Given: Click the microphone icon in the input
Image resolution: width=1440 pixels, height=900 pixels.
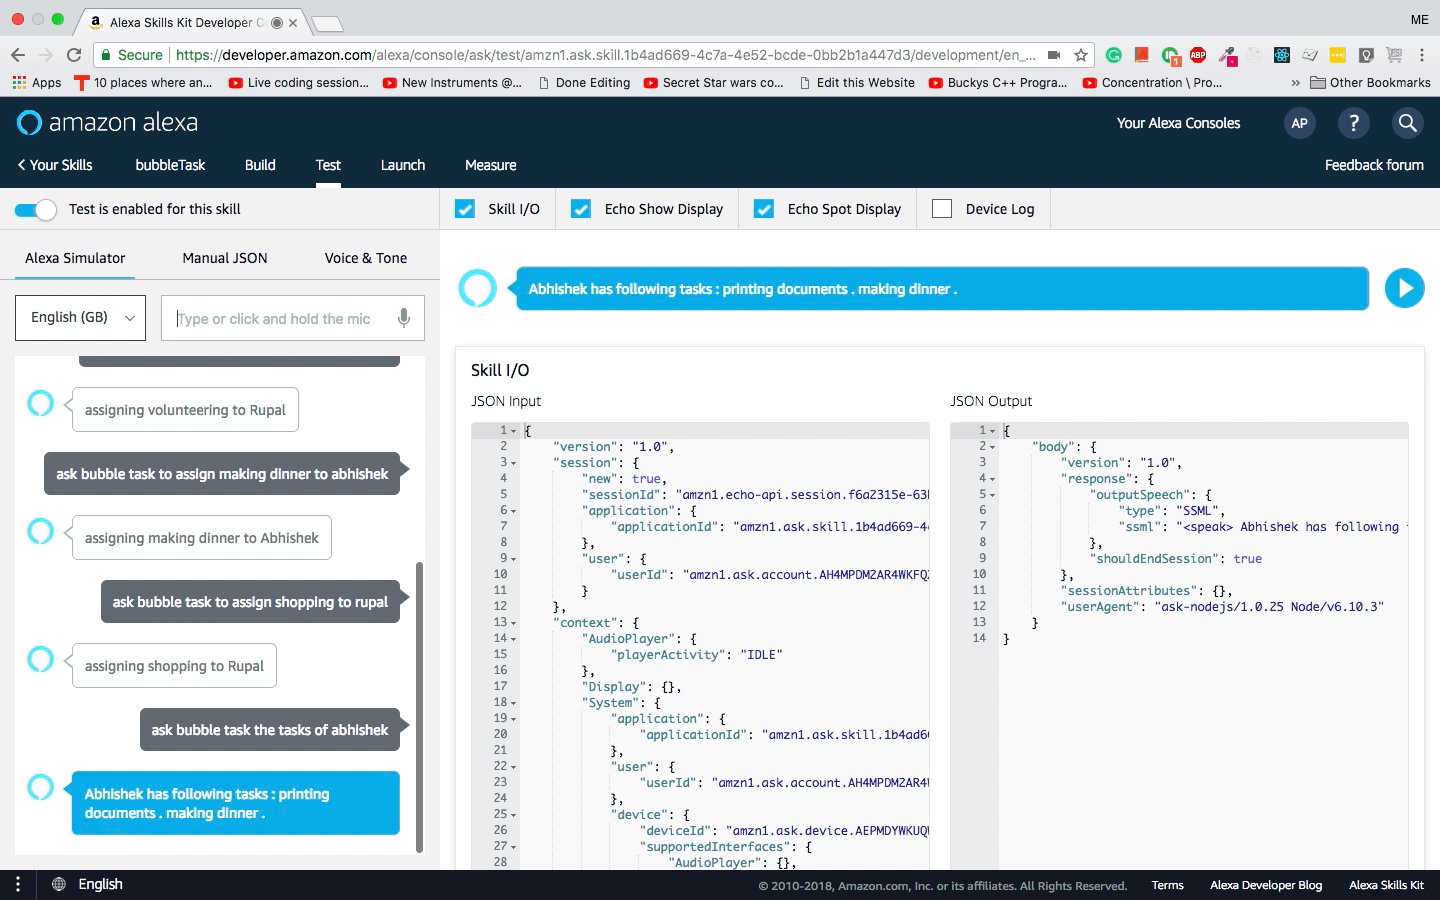Looking at the screenshot, I should tap(403, 318).
